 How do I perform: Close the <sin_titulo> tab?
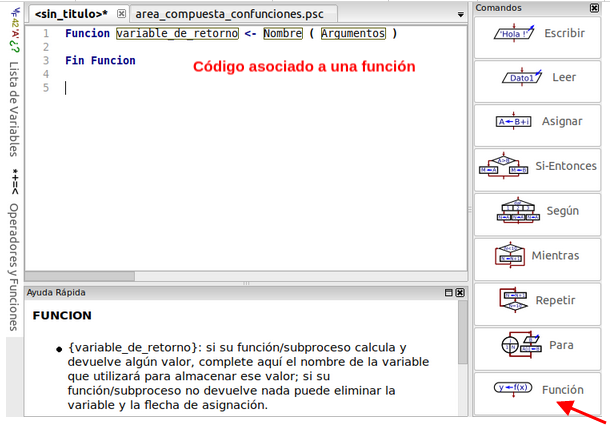[121, 14]
